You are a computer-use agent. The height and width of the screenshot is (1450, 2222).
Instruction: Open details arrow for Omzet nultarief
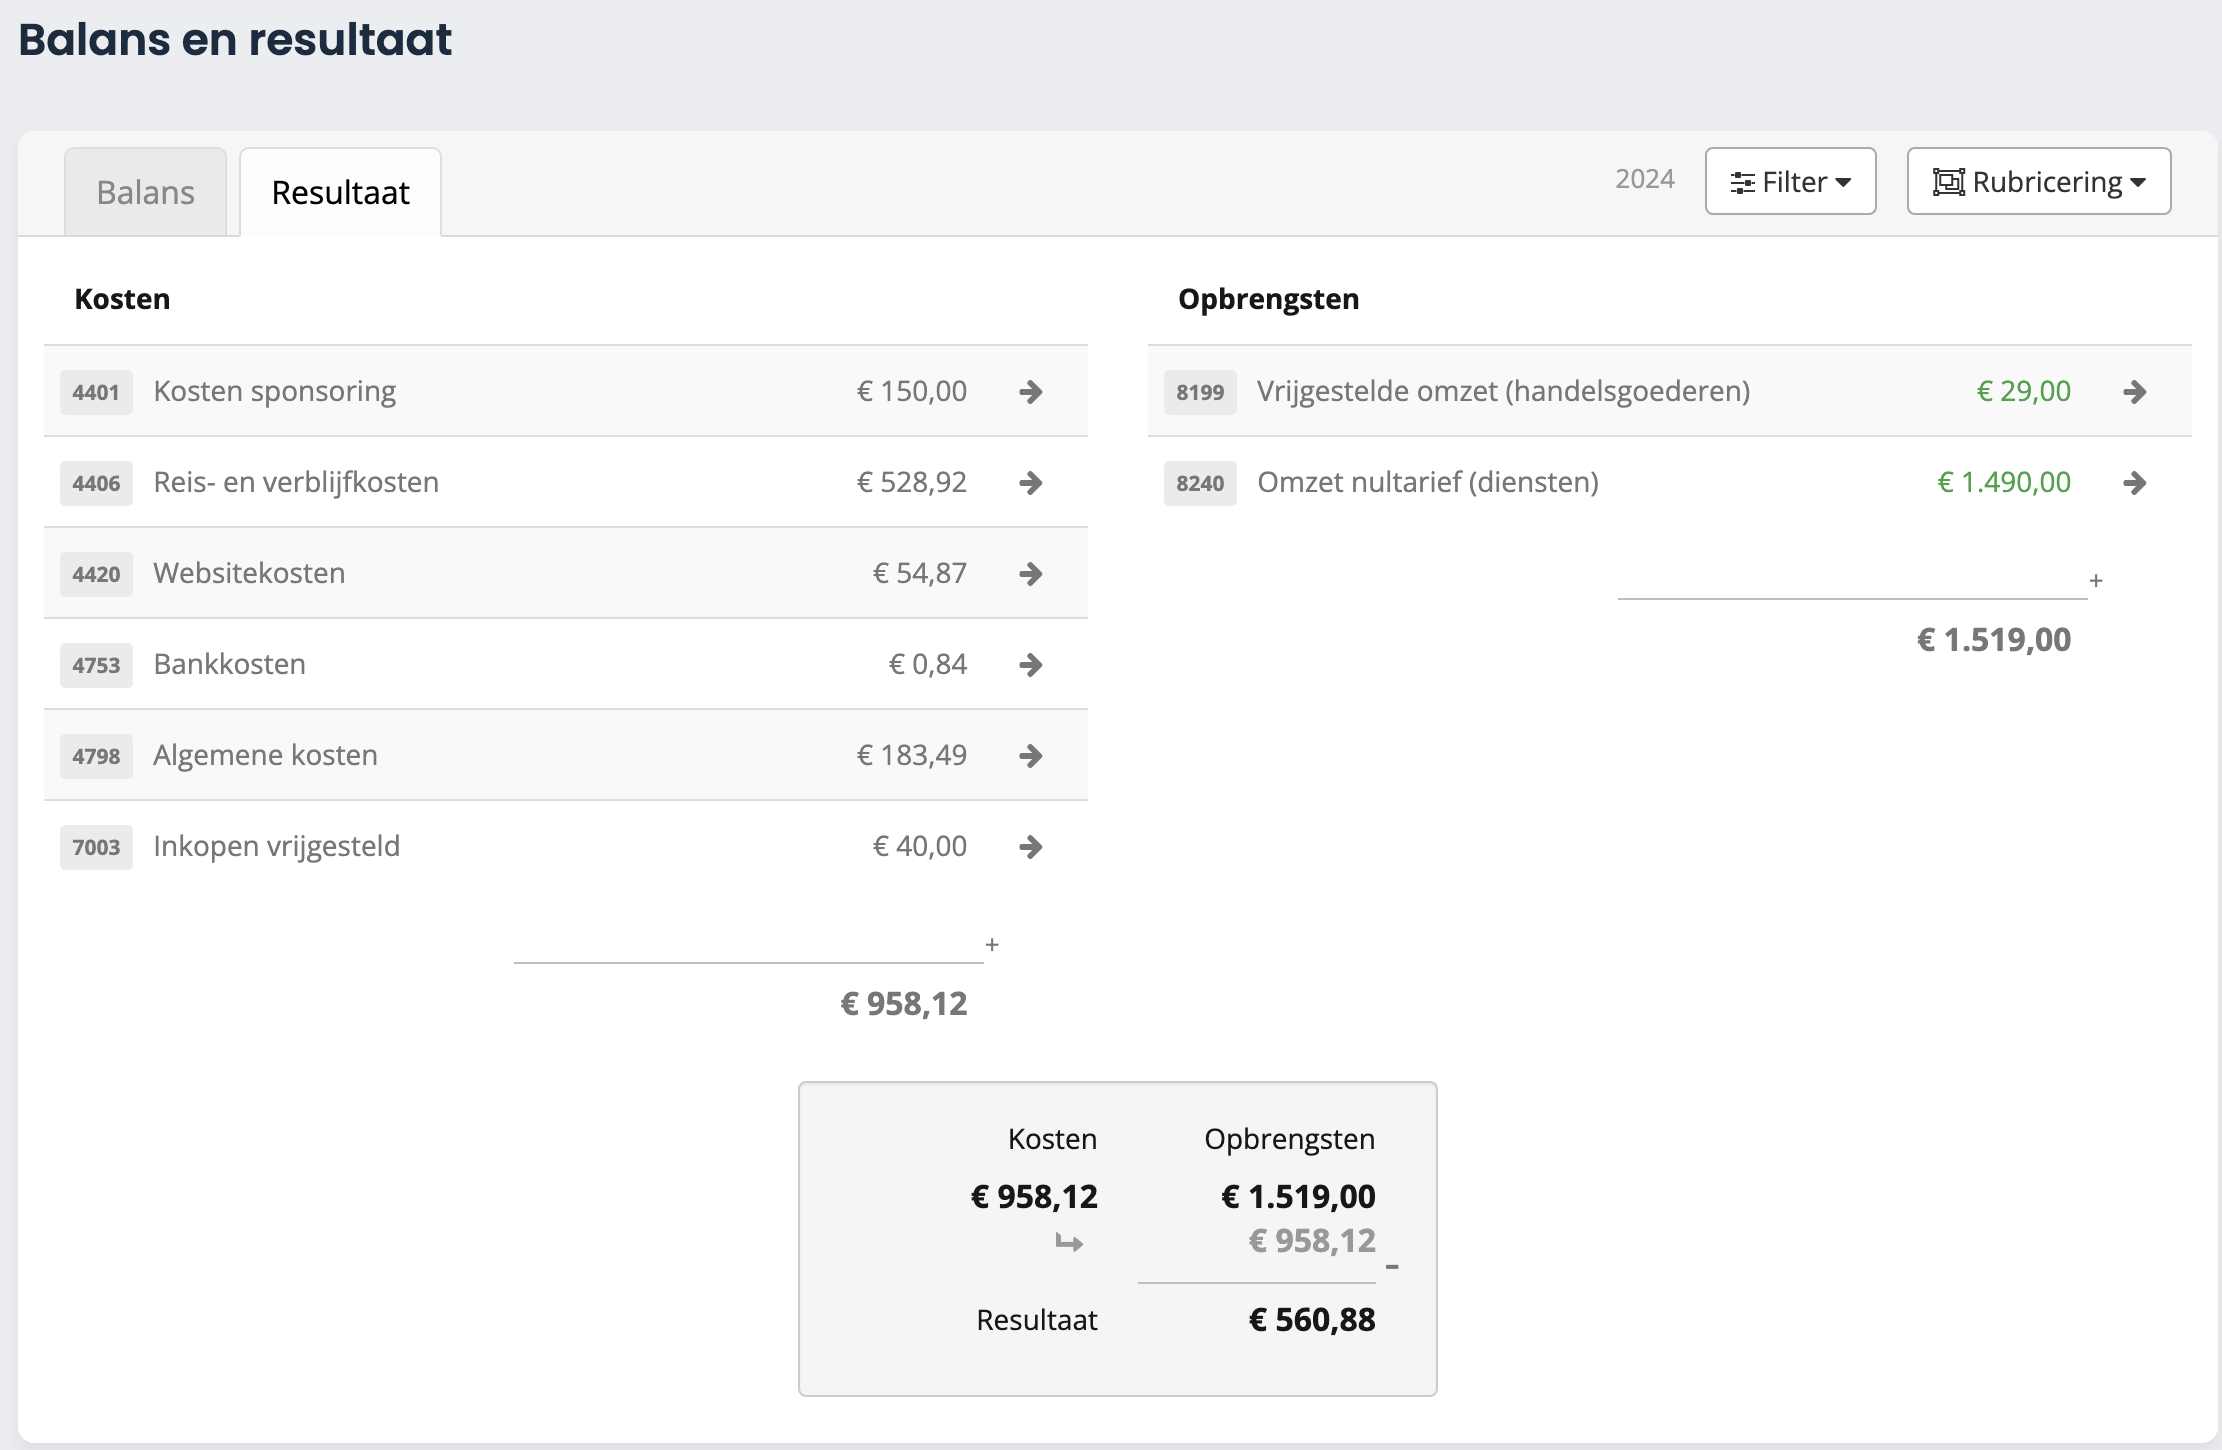pyautogui.click(x=2135, y=483)
